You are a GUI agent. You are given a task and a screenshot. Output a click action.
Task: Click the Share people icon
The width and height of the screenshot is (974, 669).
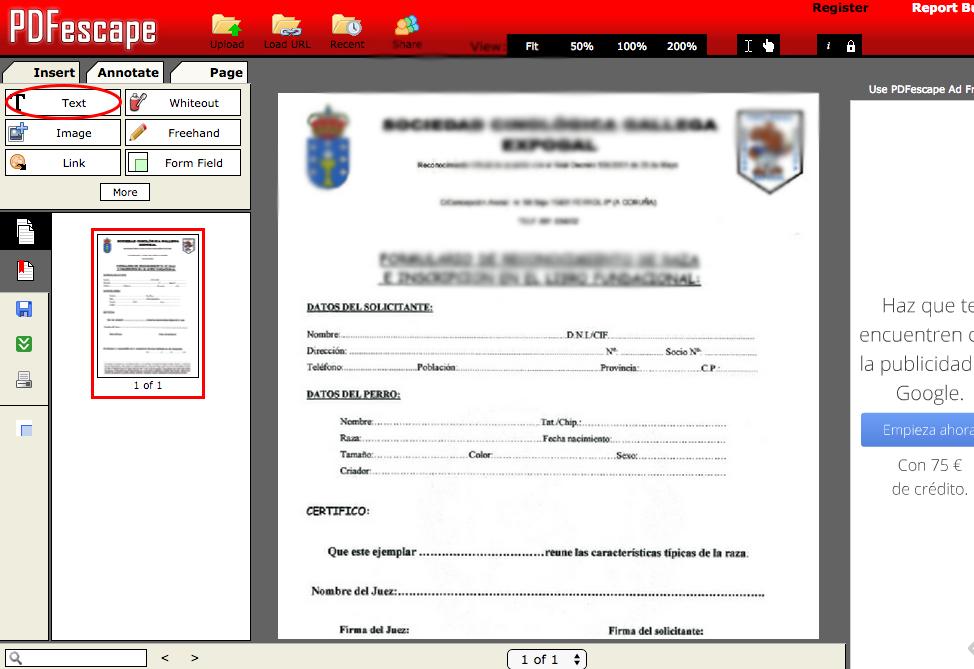click(x=407, y=27)
